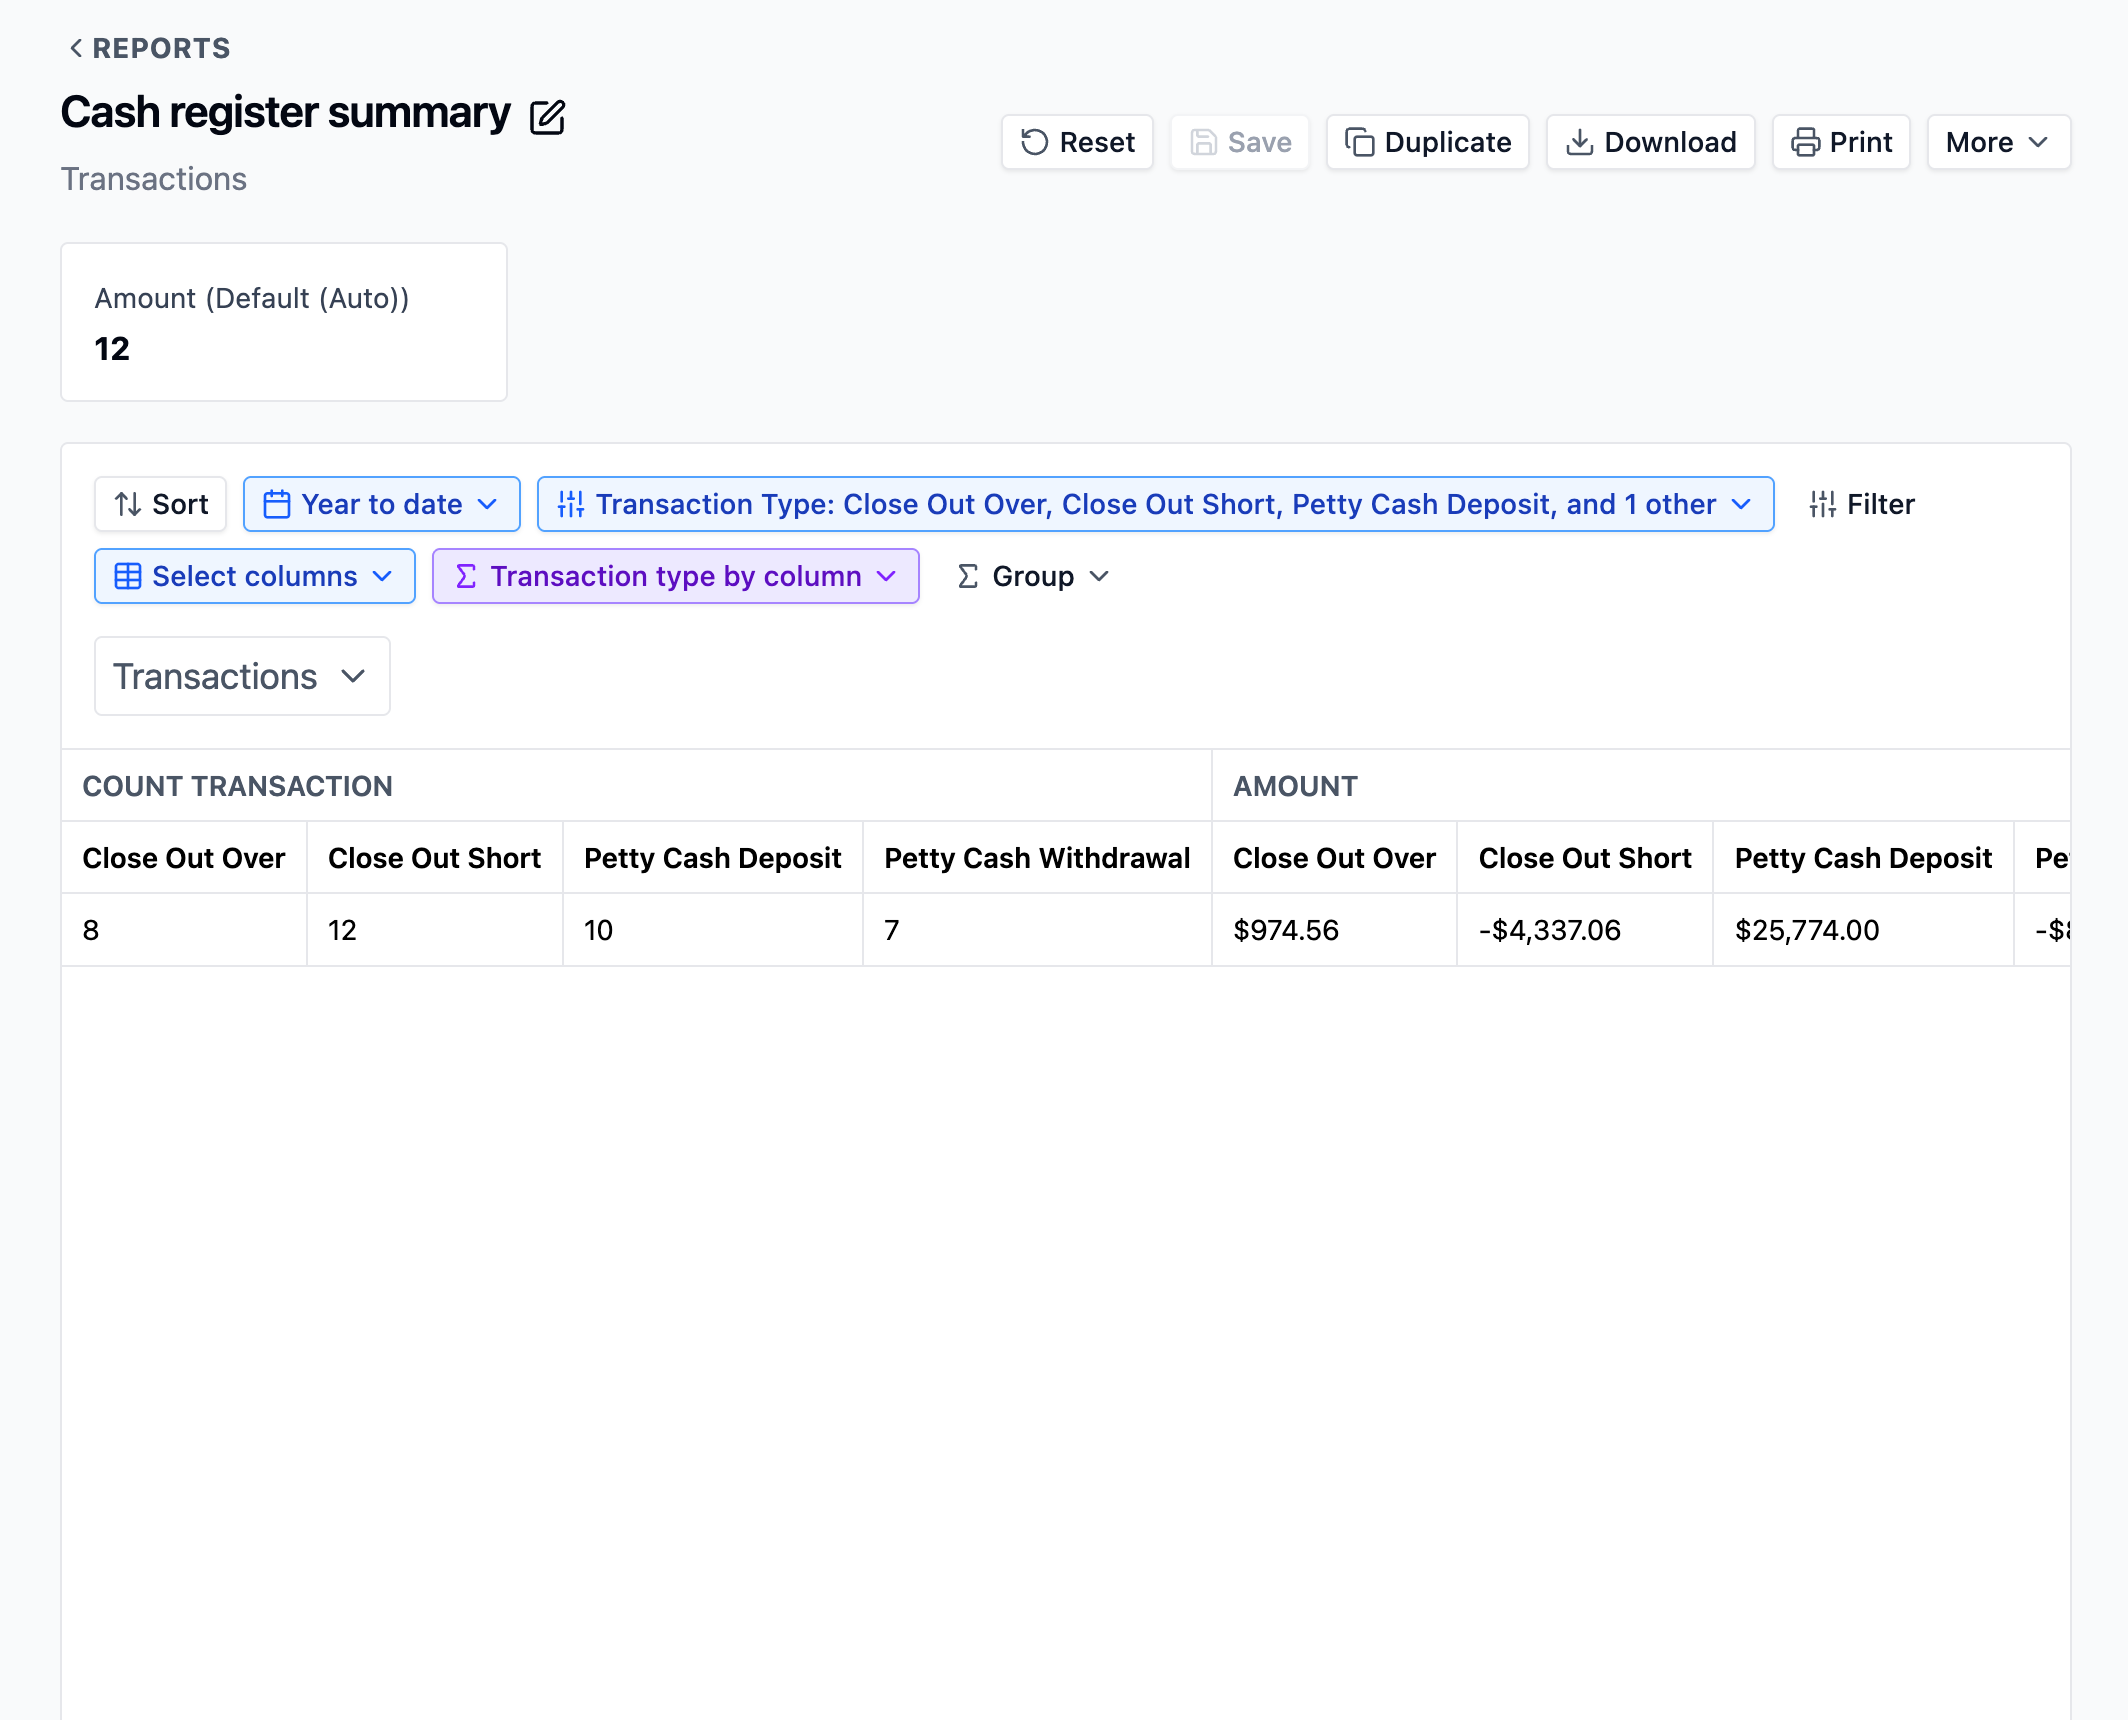This screenshot has height=1720, width=2128.
Task: Expand the Group options
Action: (x=1033, y=576)
